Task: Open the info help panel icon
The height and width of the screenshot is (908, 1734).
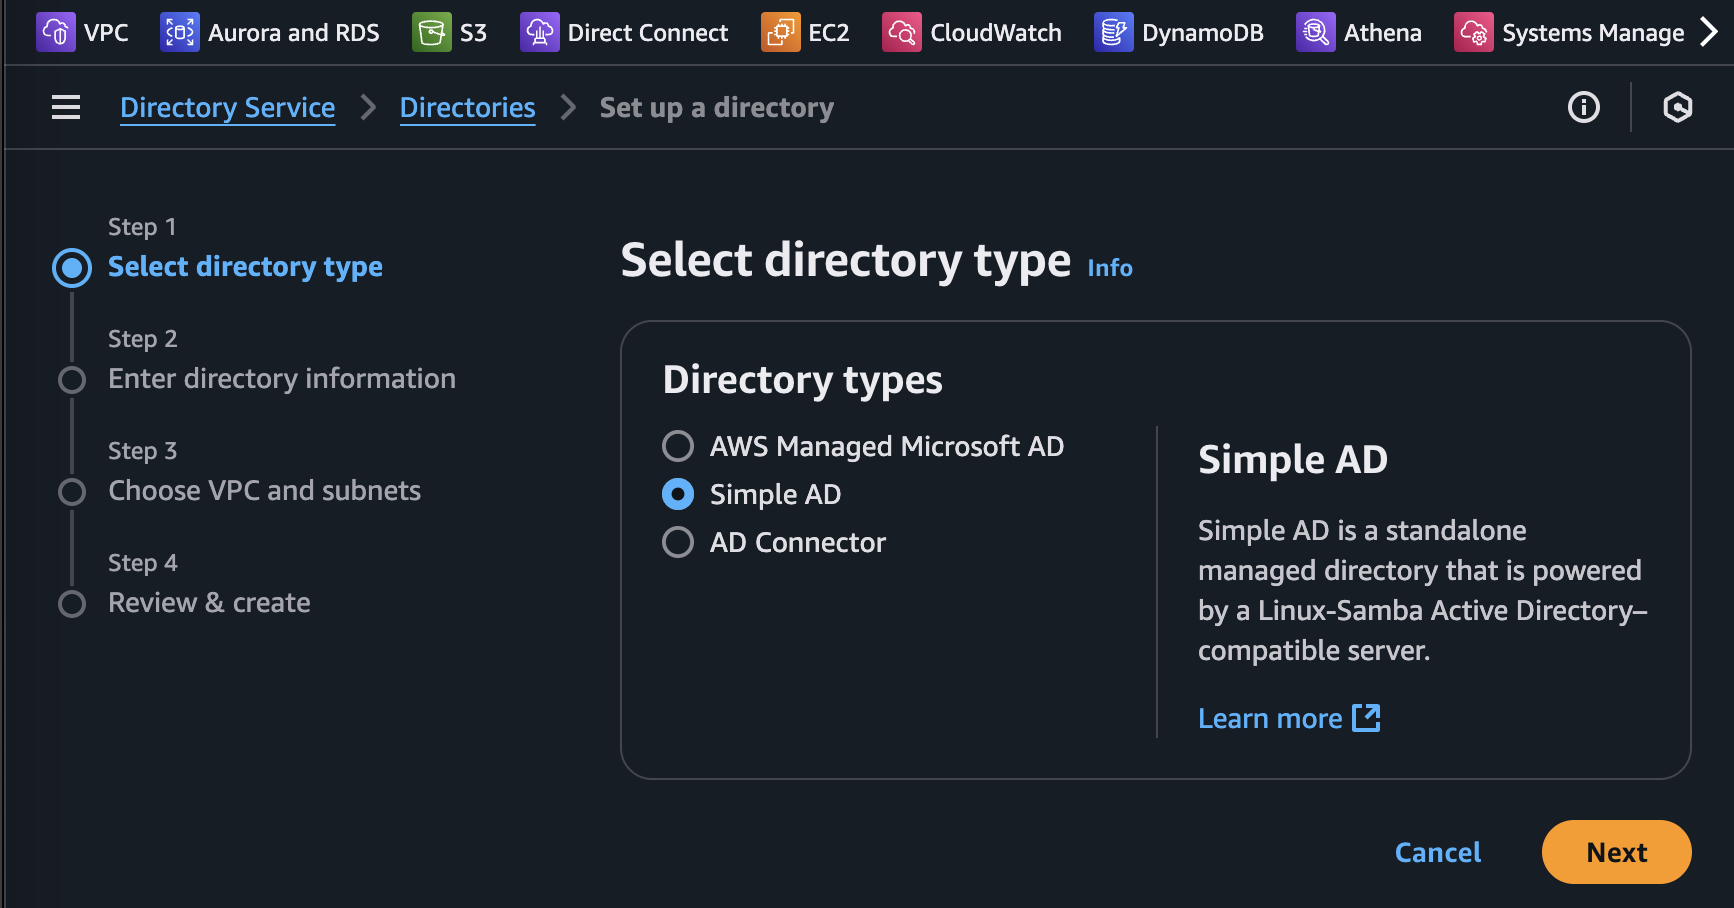Action: tap(1583, 107)
